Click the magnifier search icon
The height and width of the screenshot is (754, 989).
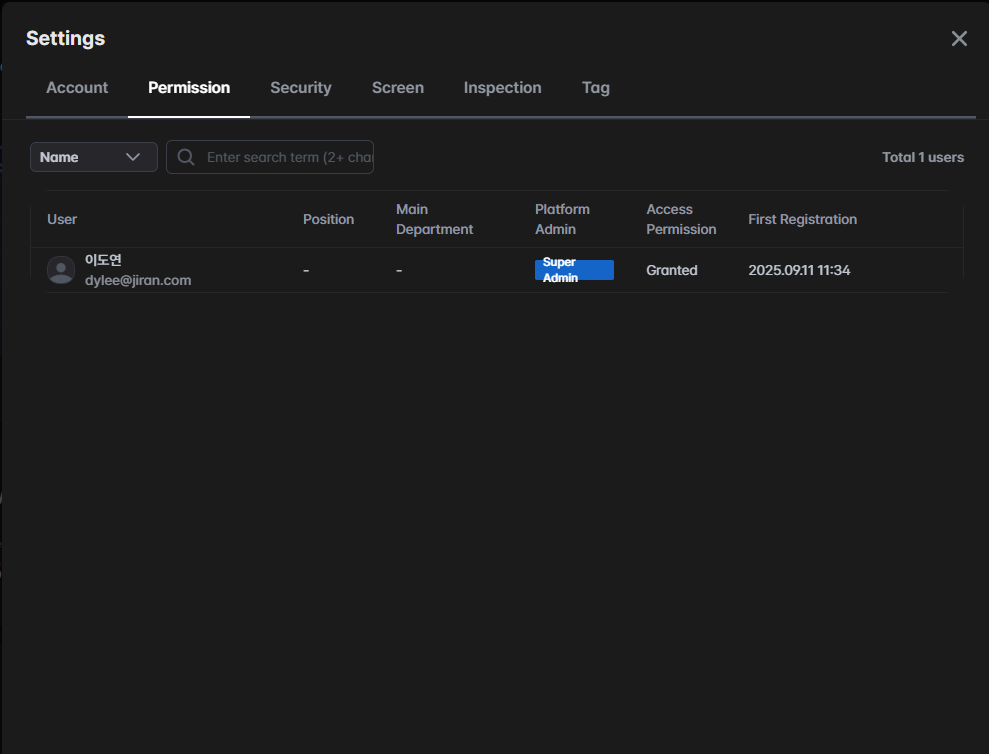tap(186, 157)
